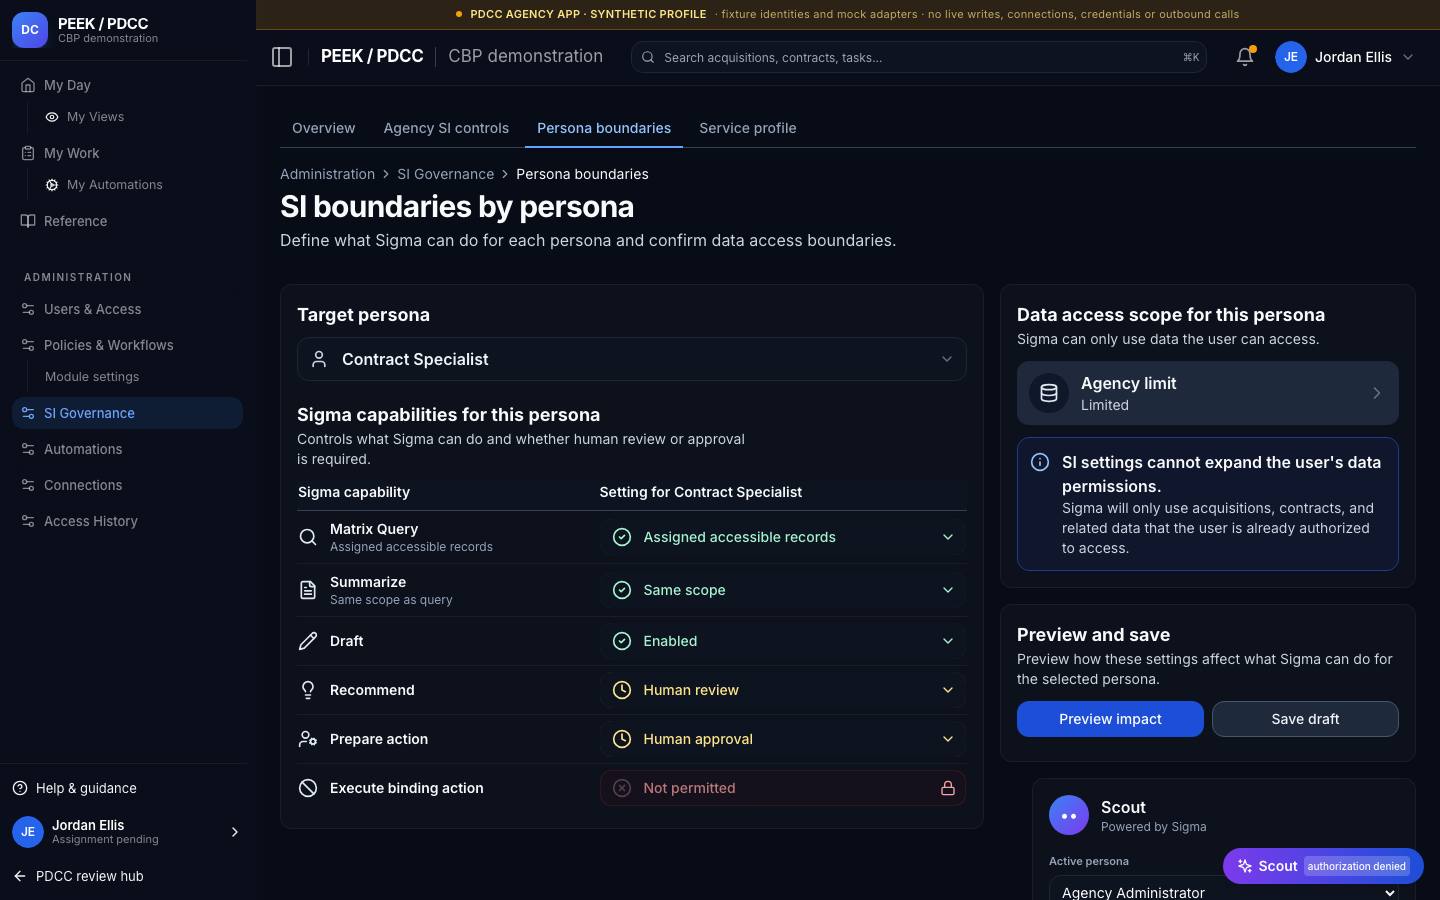Select the Persona boundaries tab
This screenshot has width=1440, height=900.
click(604, 128)
